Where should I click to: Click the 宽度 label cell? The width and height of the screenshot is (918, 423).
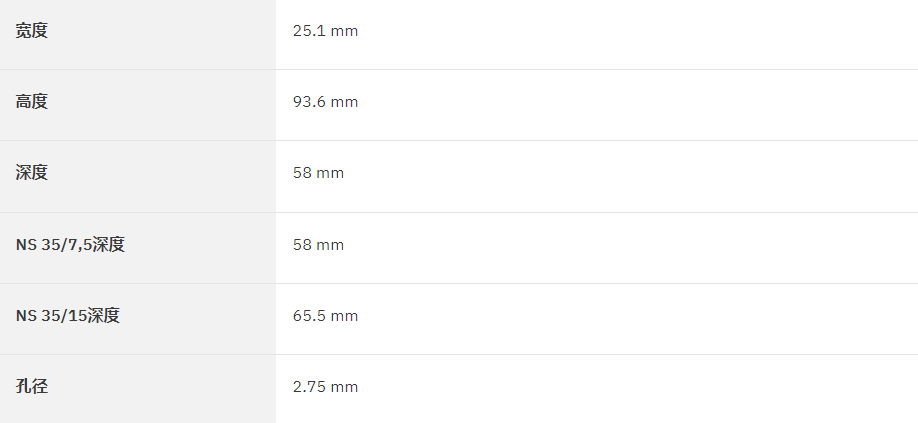[138, 32]
